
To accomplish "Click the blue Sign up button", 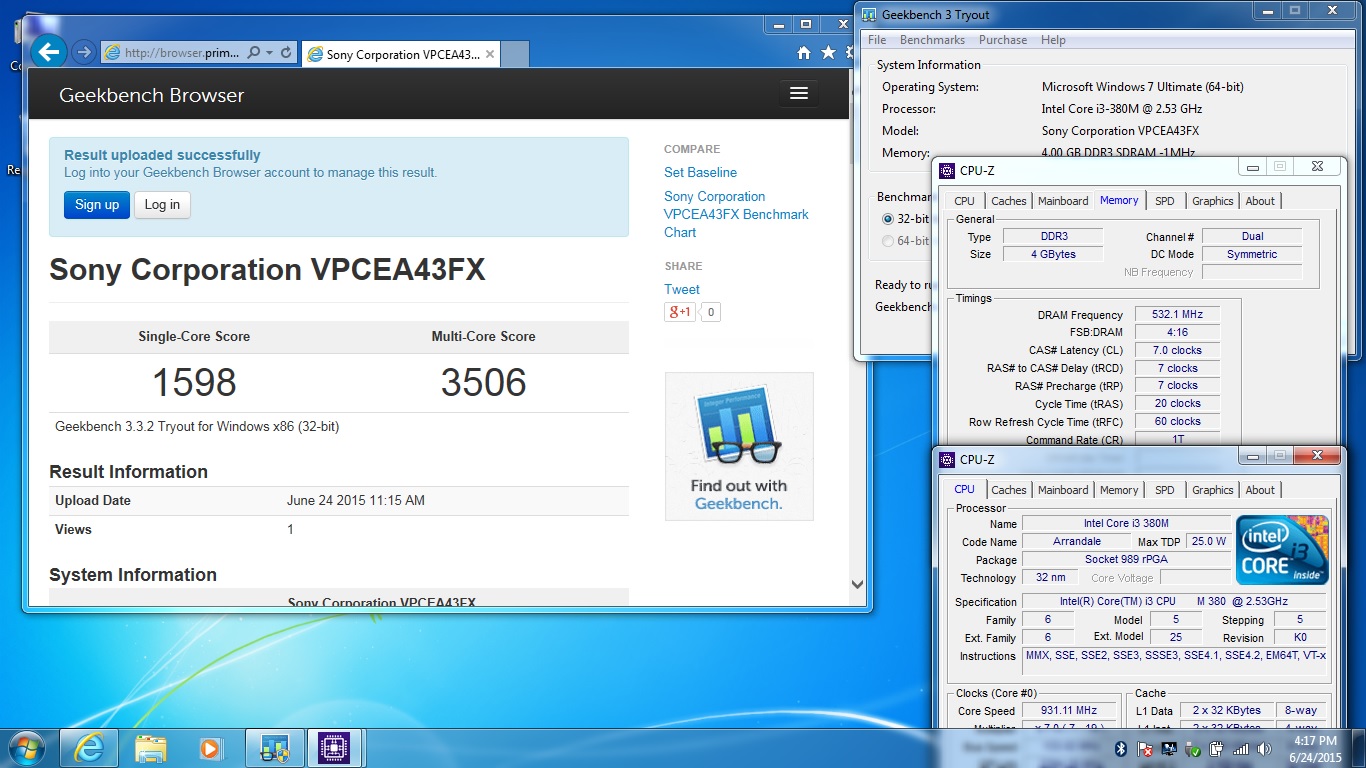I will [x=97, y=204].
